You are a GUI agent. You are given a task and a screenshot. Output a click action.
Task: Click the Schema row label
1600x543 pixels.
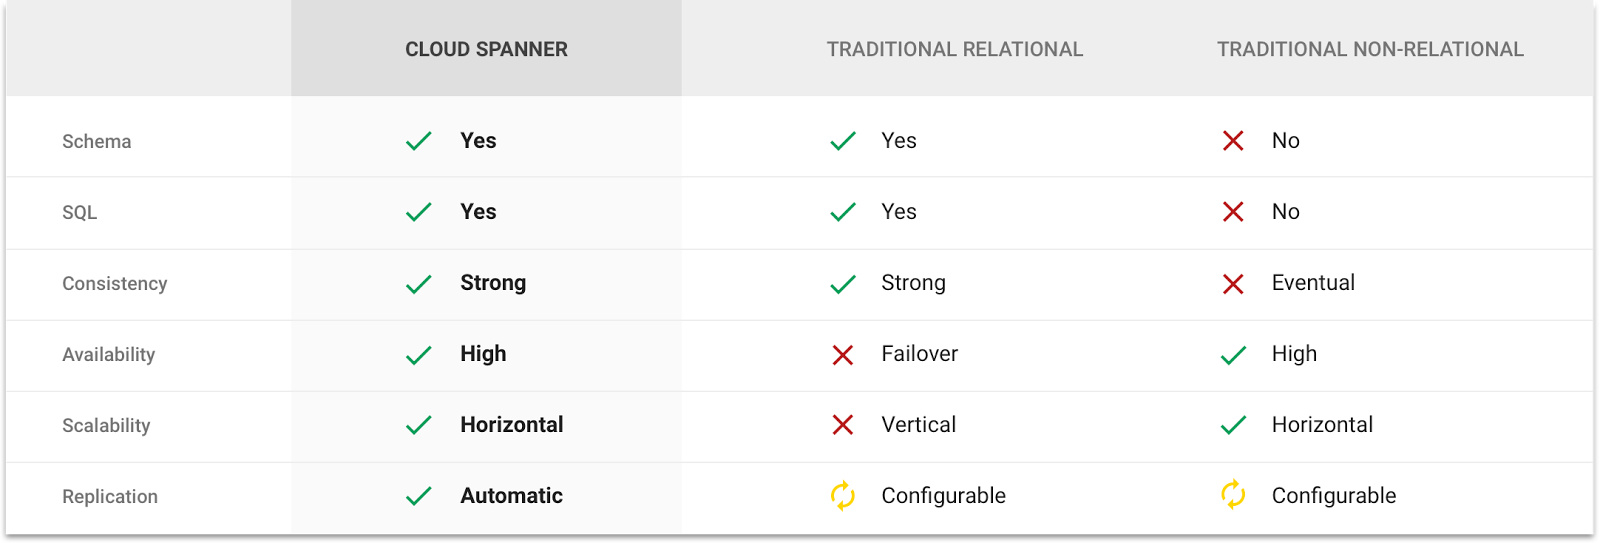coord(97,142)
